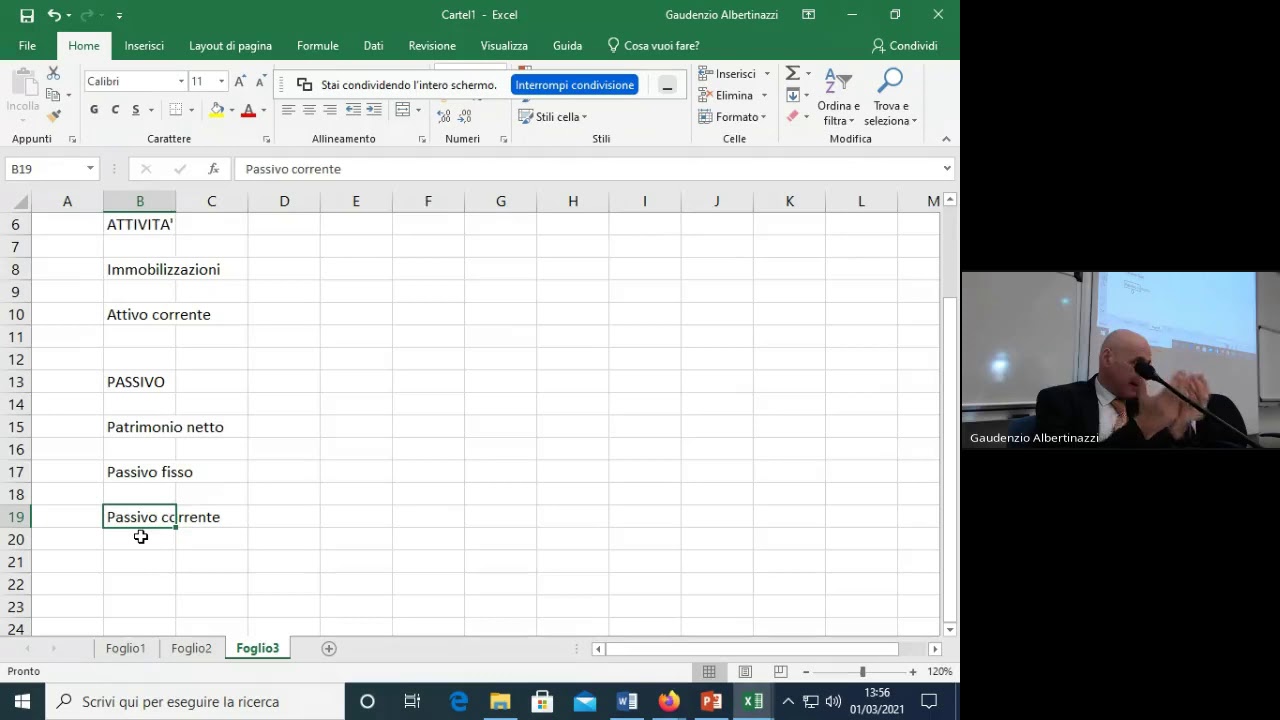Switch to Page Layout view icon
The height and width of the screenshot is (720, 1280).
click(x=745, y=672)
